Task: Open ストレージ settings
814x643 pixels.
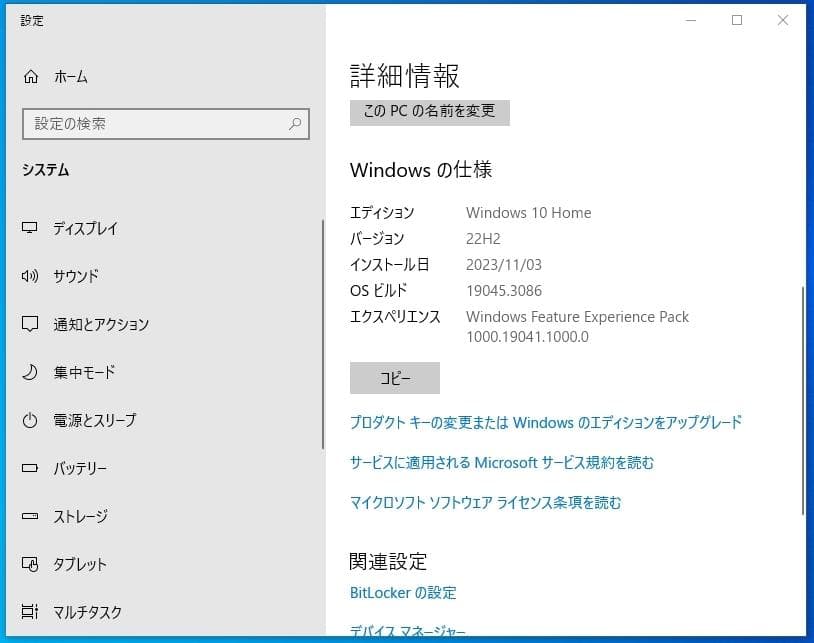Action: [81, 516]
